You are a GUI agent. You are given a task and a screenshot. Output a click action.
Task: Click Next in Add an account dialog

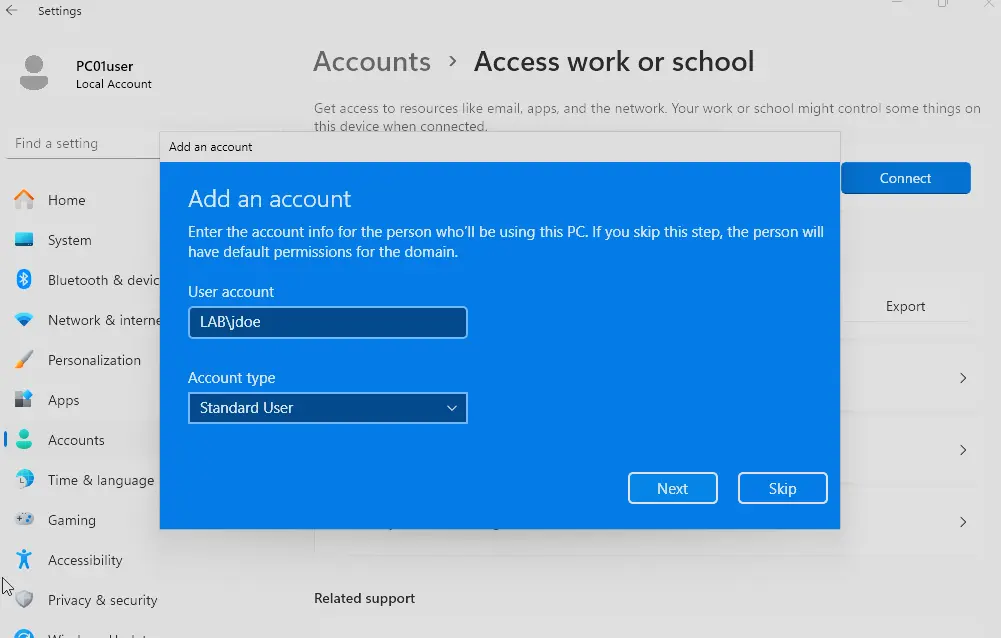[673, 489]
